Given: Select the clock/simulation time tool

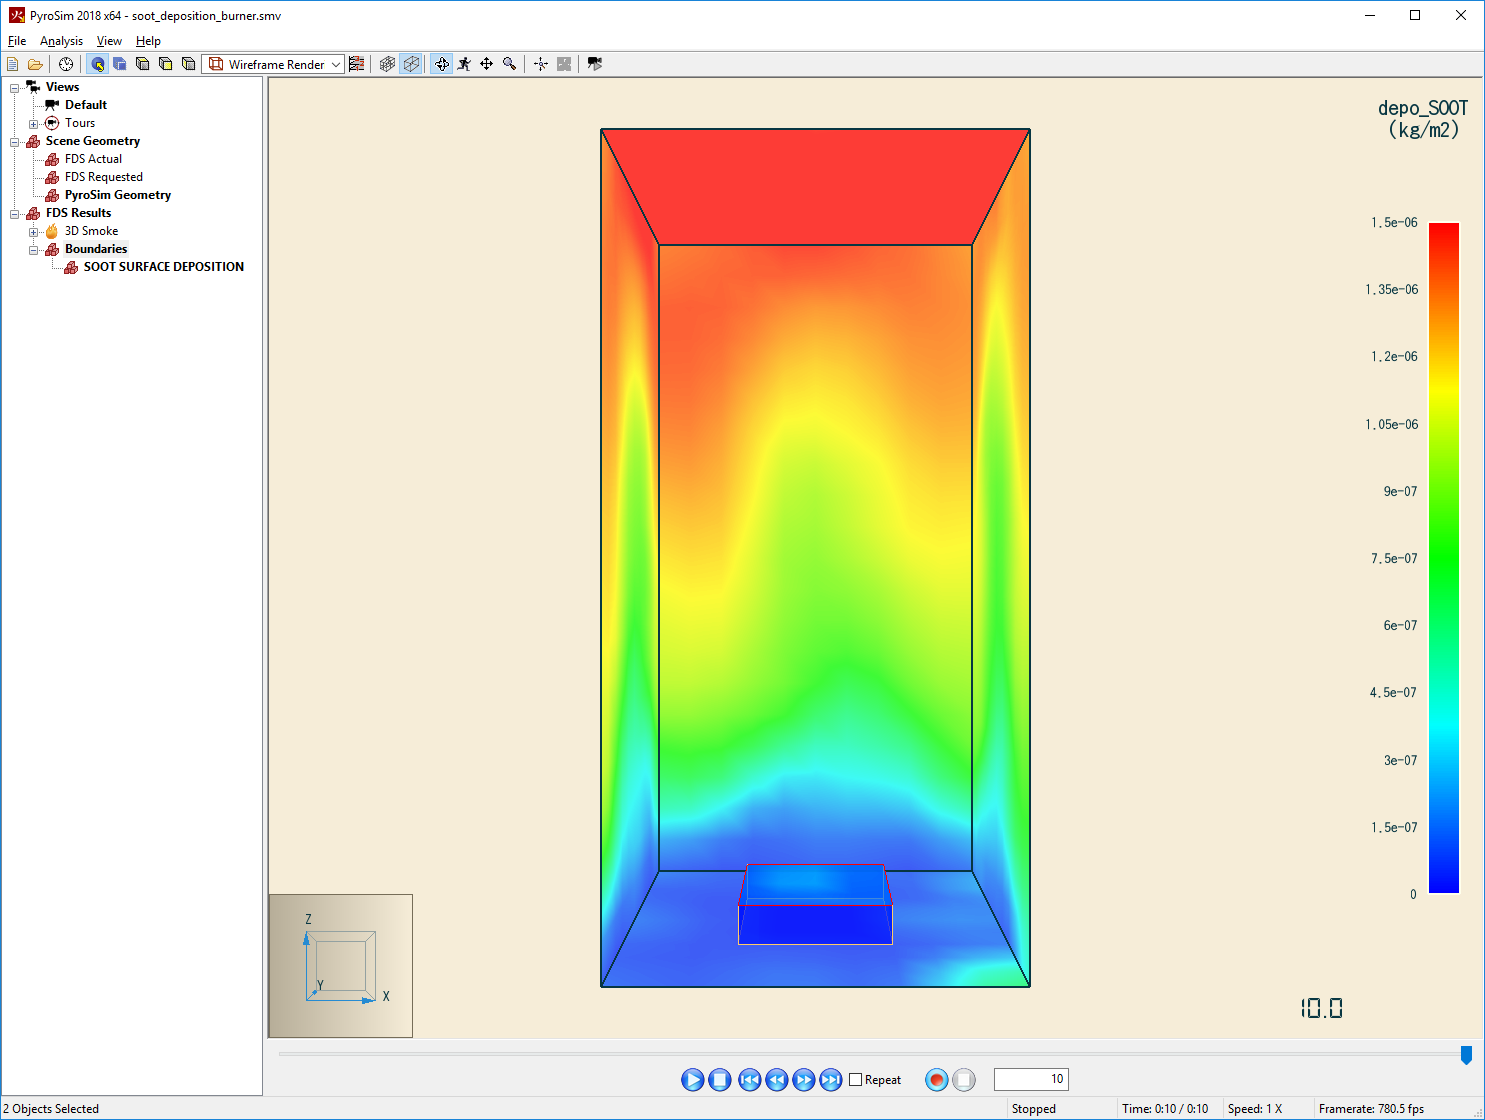Looking at the screenshot, I should (x=65, y=63).
